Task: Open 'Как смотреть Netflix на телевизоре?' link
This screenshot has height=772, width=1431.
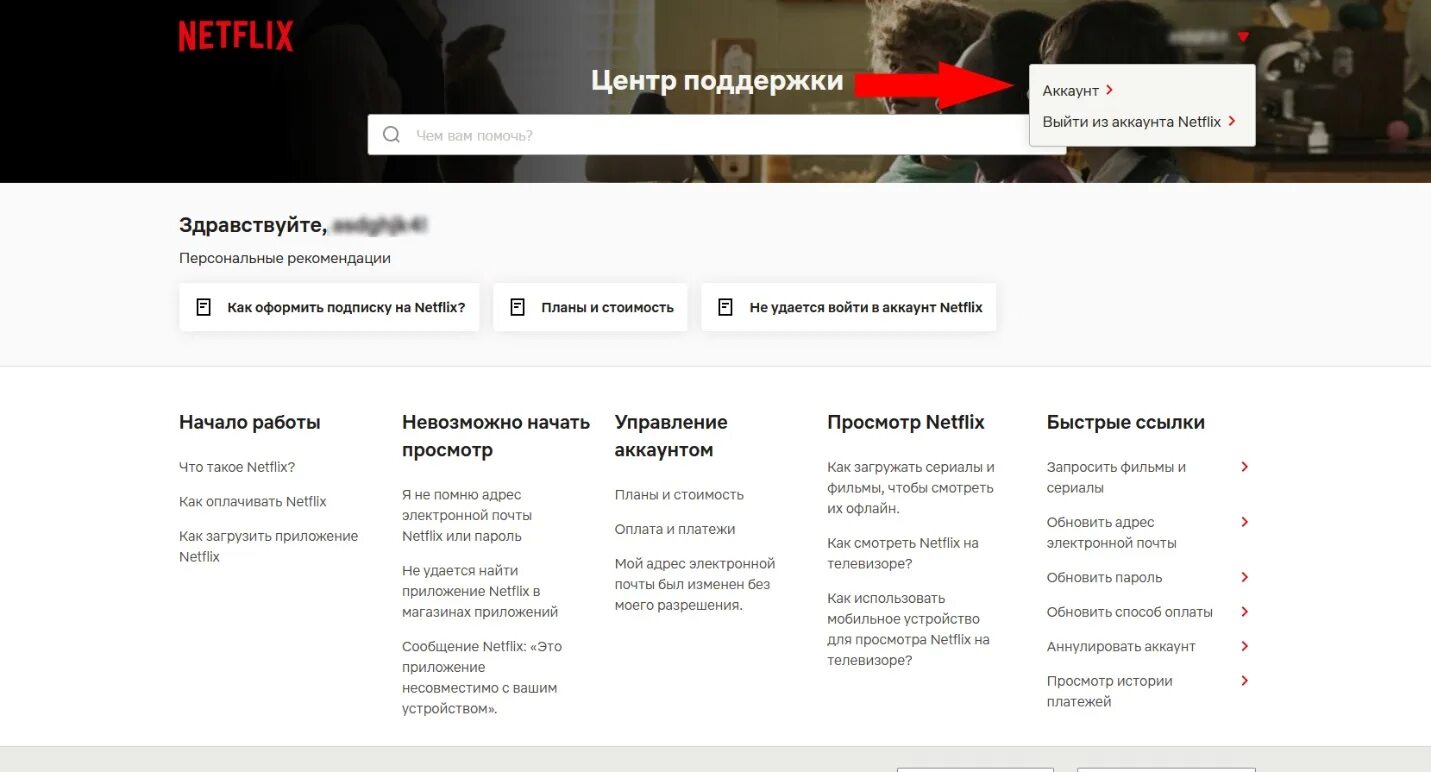Action: pos(903,553)
